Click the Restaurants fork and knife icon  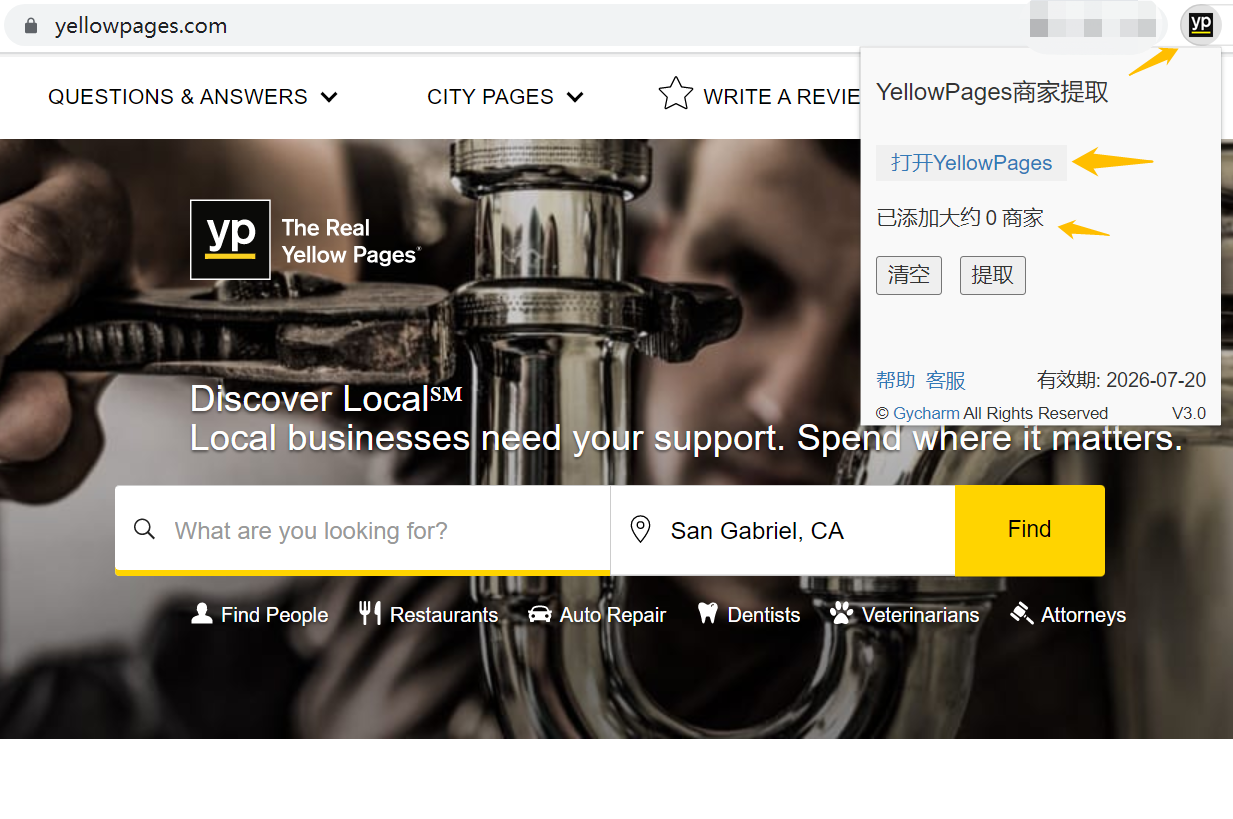[370, 613]
